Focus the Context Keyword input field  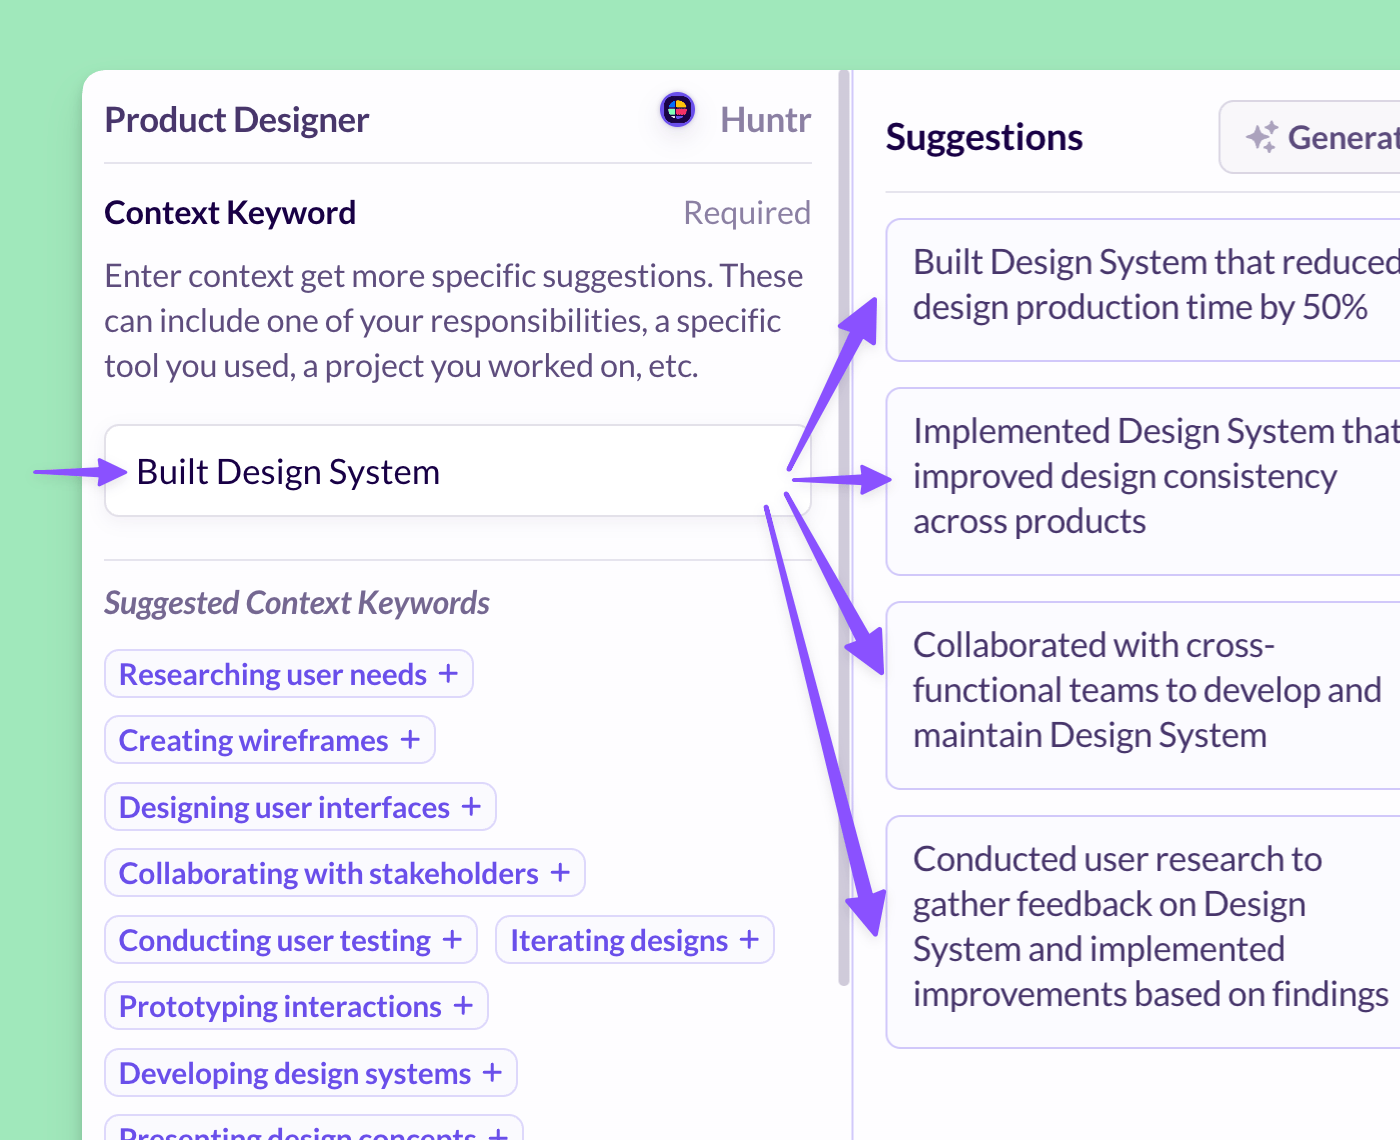pos(456,471)
